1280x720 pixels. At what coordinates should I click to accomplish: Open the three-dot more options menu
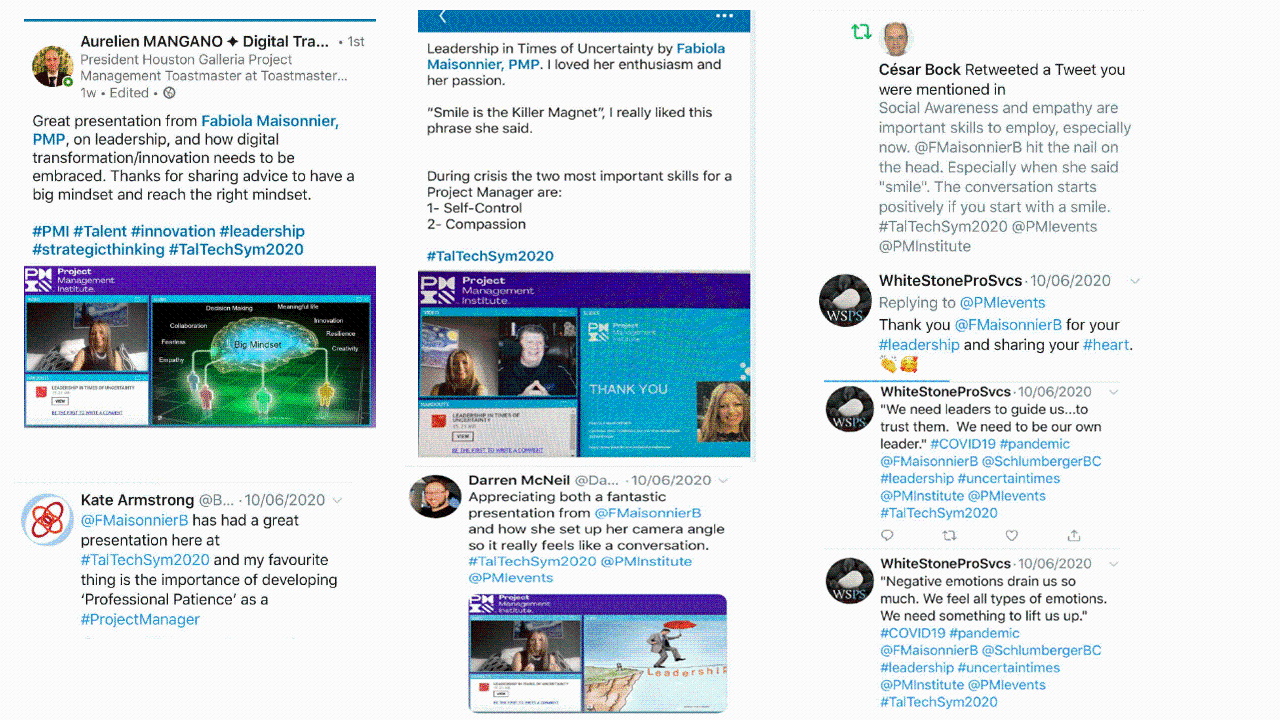724,17
